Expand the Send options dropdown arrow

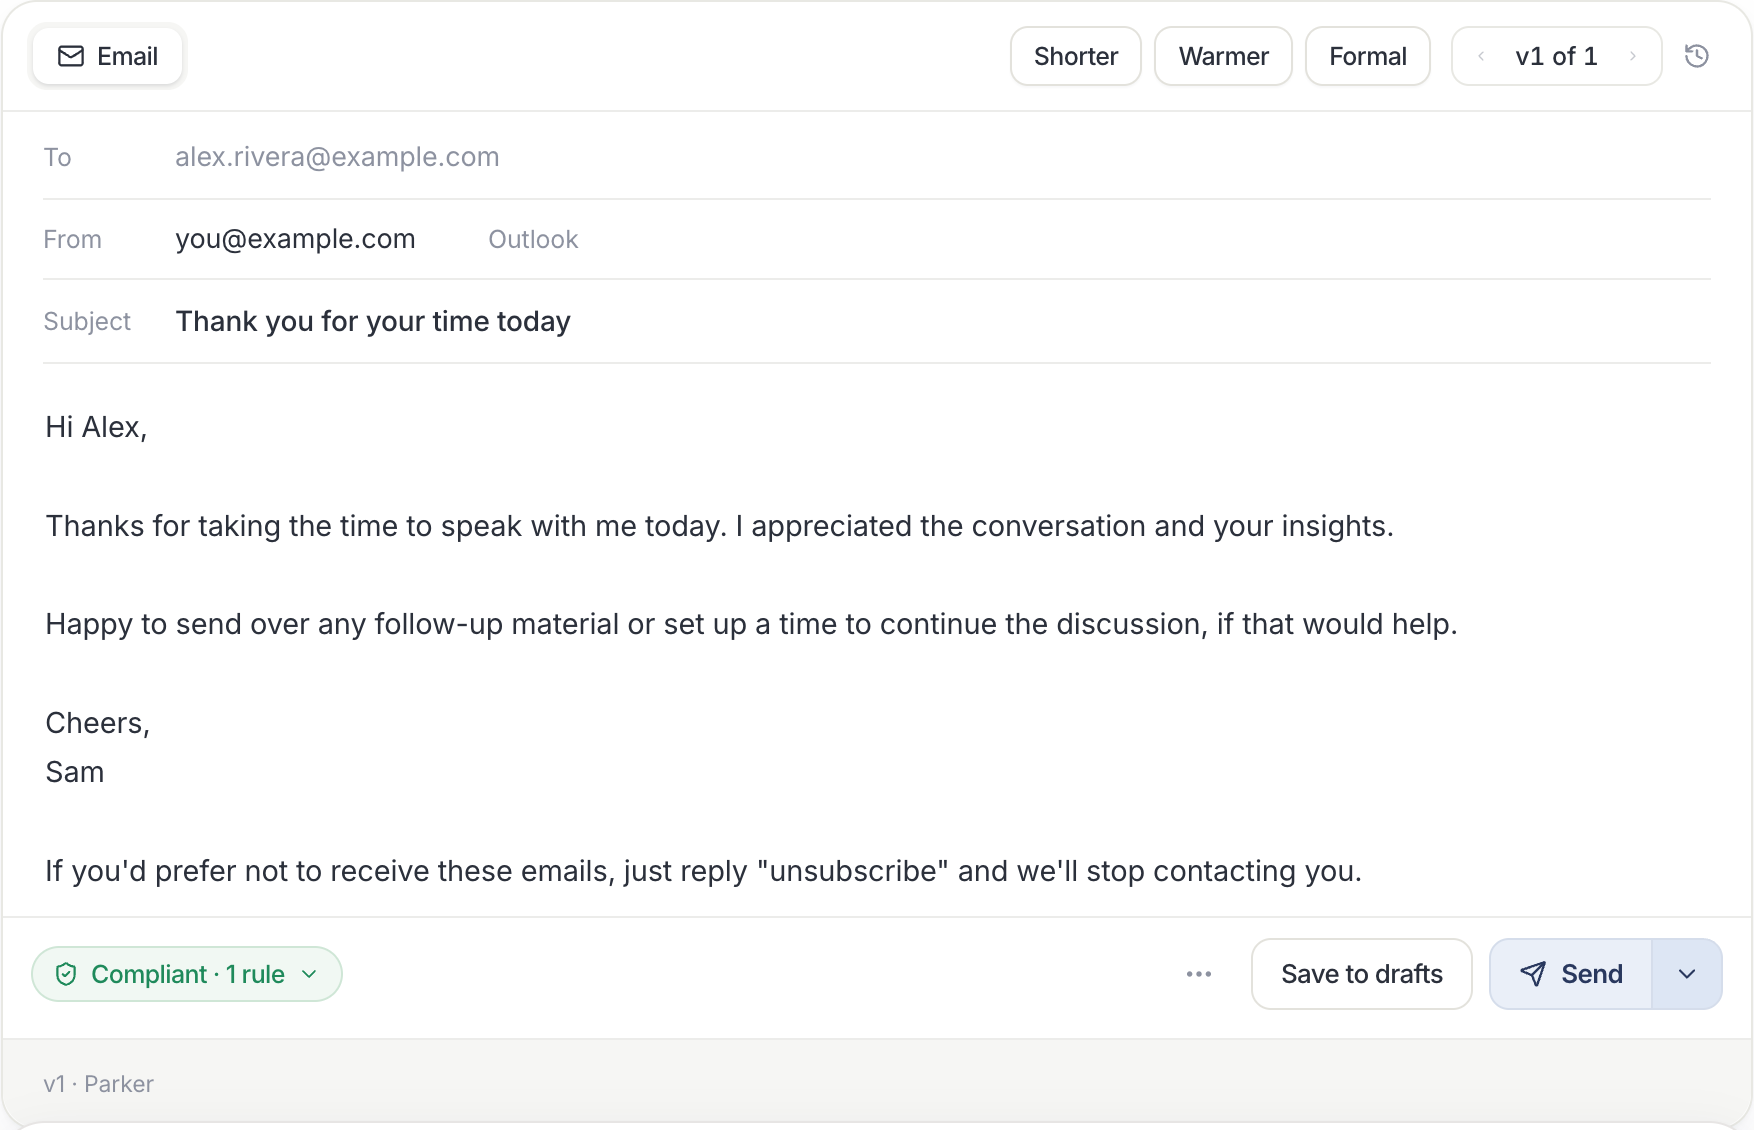click(x=1687, y=974)
